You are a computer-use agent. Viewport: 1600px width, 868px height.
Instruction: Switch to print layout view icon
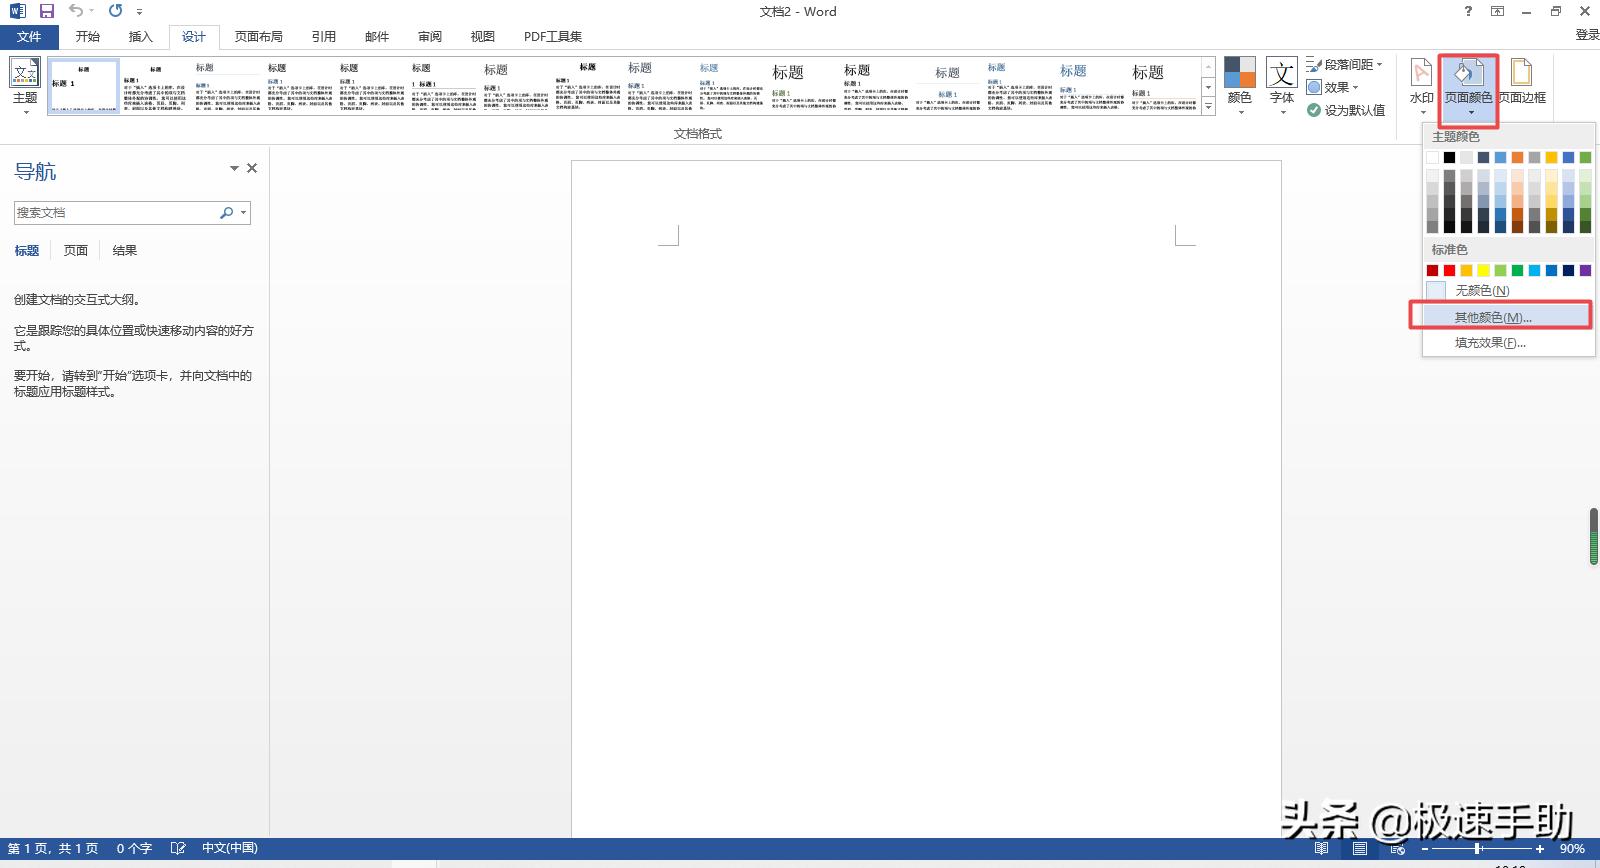coord(1359,848)
